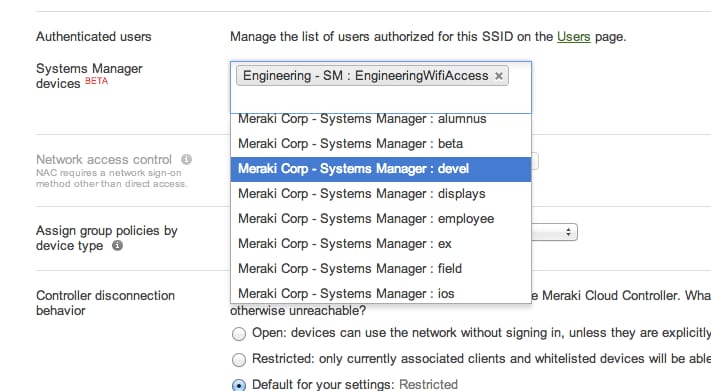Click the Controller disconnection behavior label
The width and height of the screenshot is (711, 391).
pyautogui.click(x=105, y=303)
